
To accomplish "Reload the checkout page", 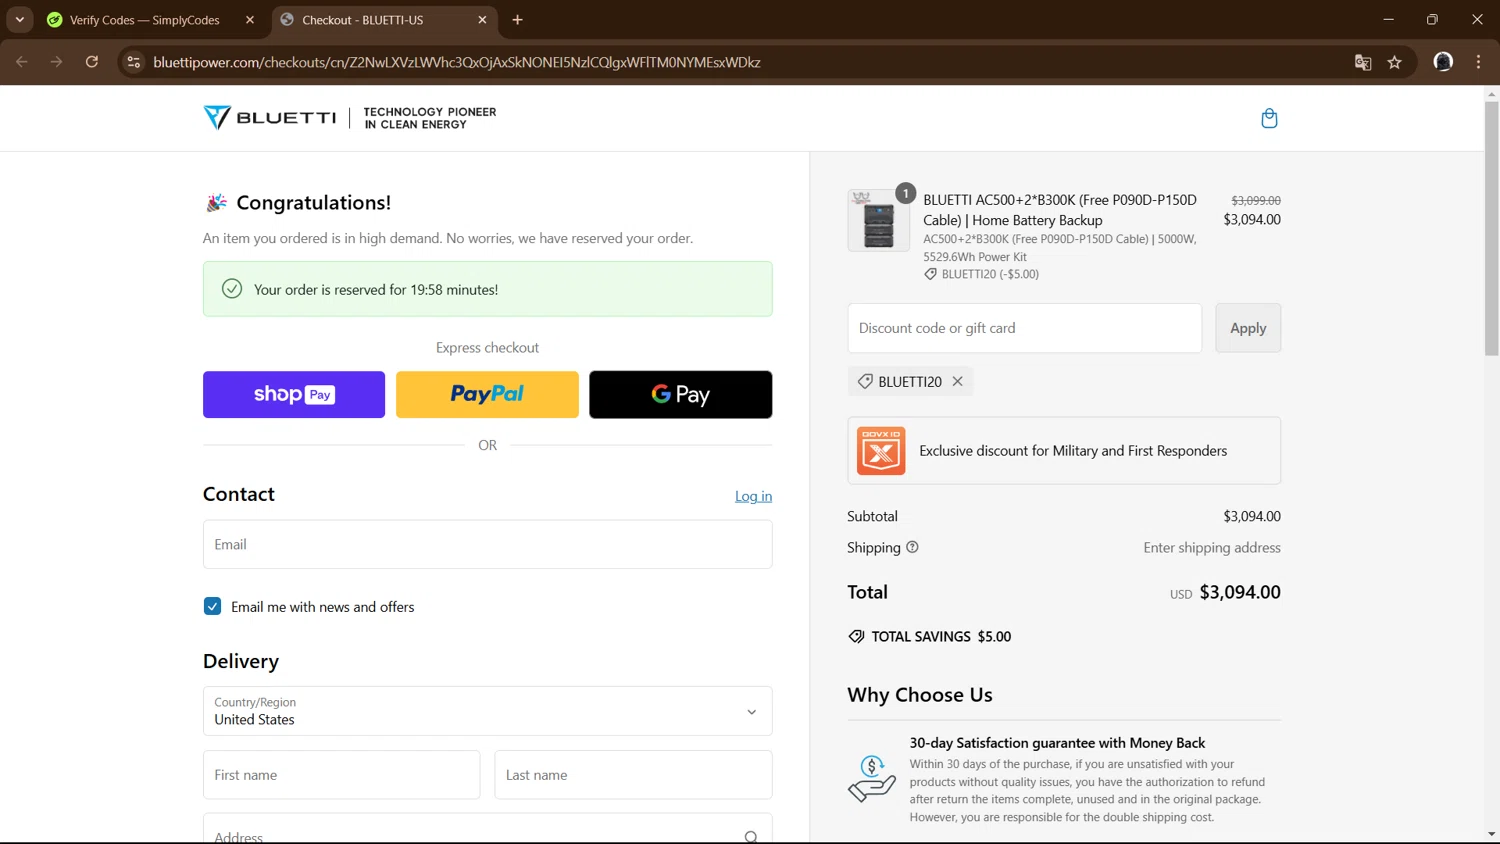I will pos(92,62).
